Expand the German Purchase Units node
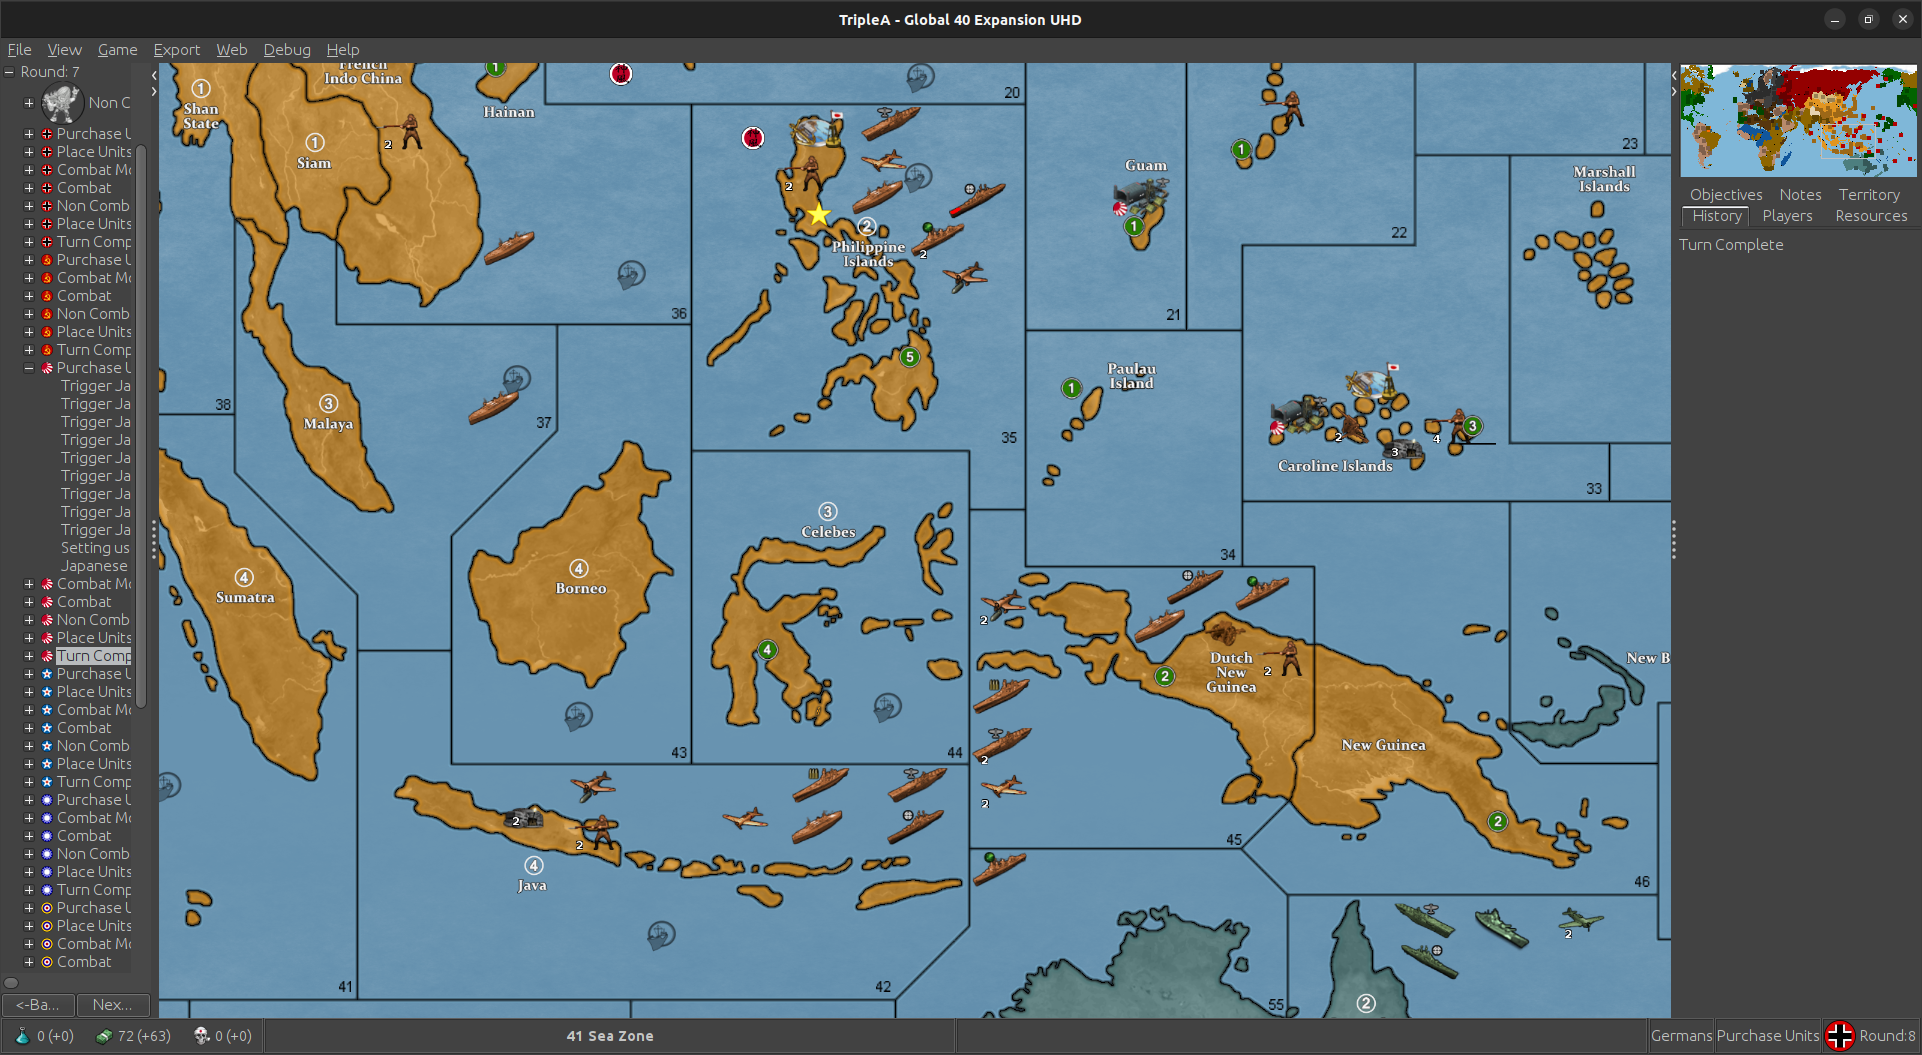1922x1055 pixels. pos(29,134)
